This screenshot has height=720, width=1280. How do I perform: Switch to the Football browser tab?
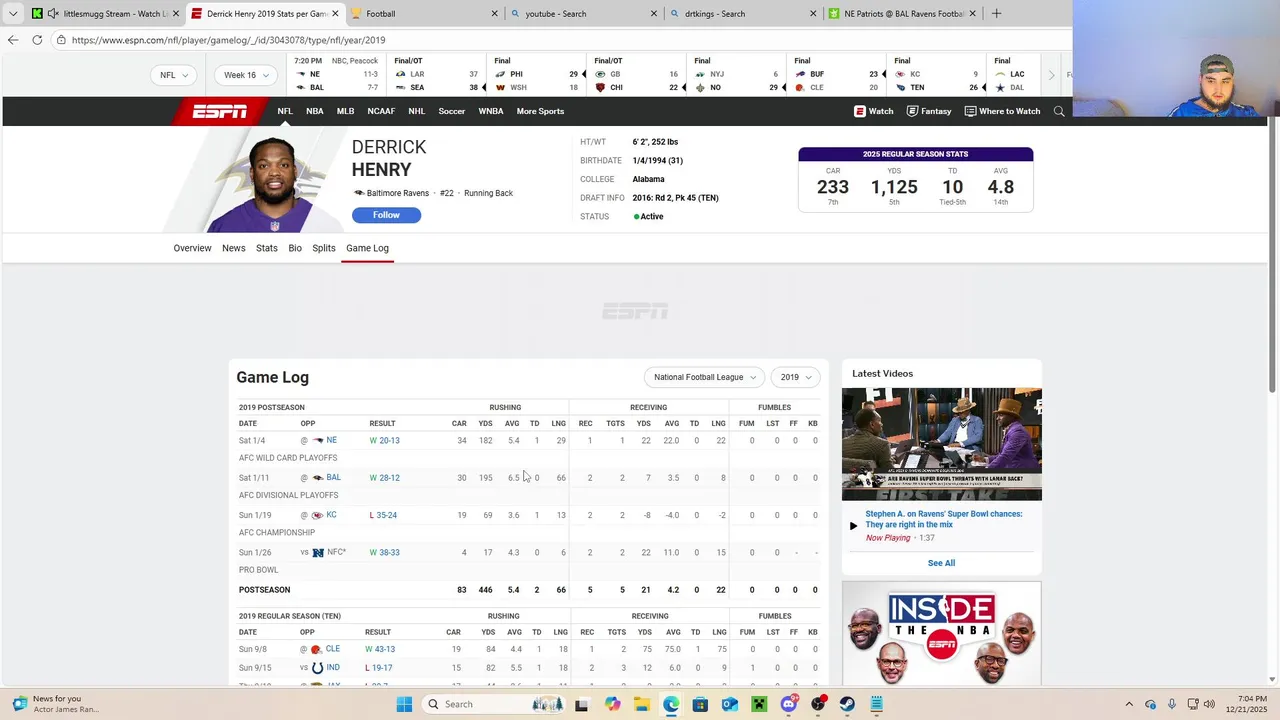[424, 14]
